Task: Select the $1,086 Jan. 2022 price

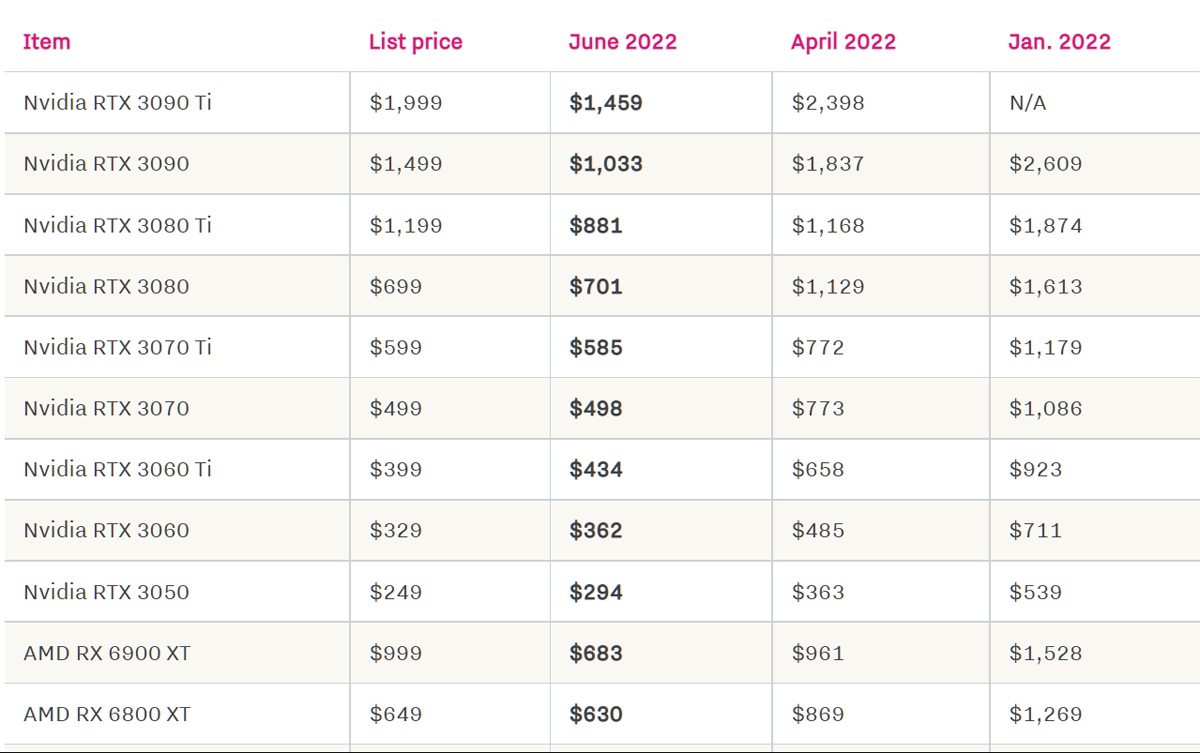Action: 1045,408
